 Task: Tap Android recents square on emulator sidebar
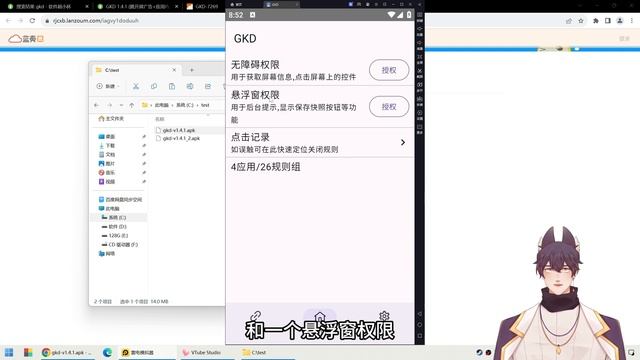click(x=420, y=336)
